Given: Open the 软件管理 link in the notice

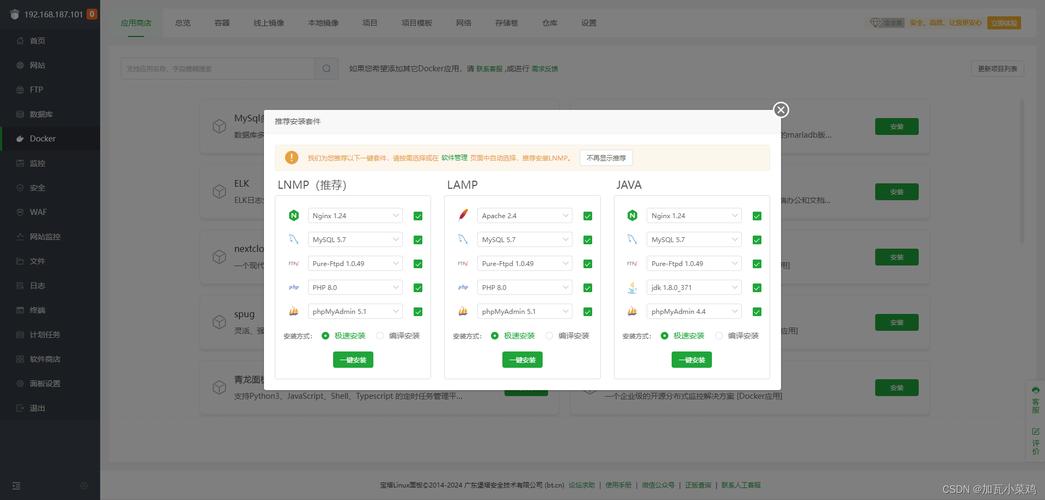Looking at the screenshot, I should coord(455,158).
